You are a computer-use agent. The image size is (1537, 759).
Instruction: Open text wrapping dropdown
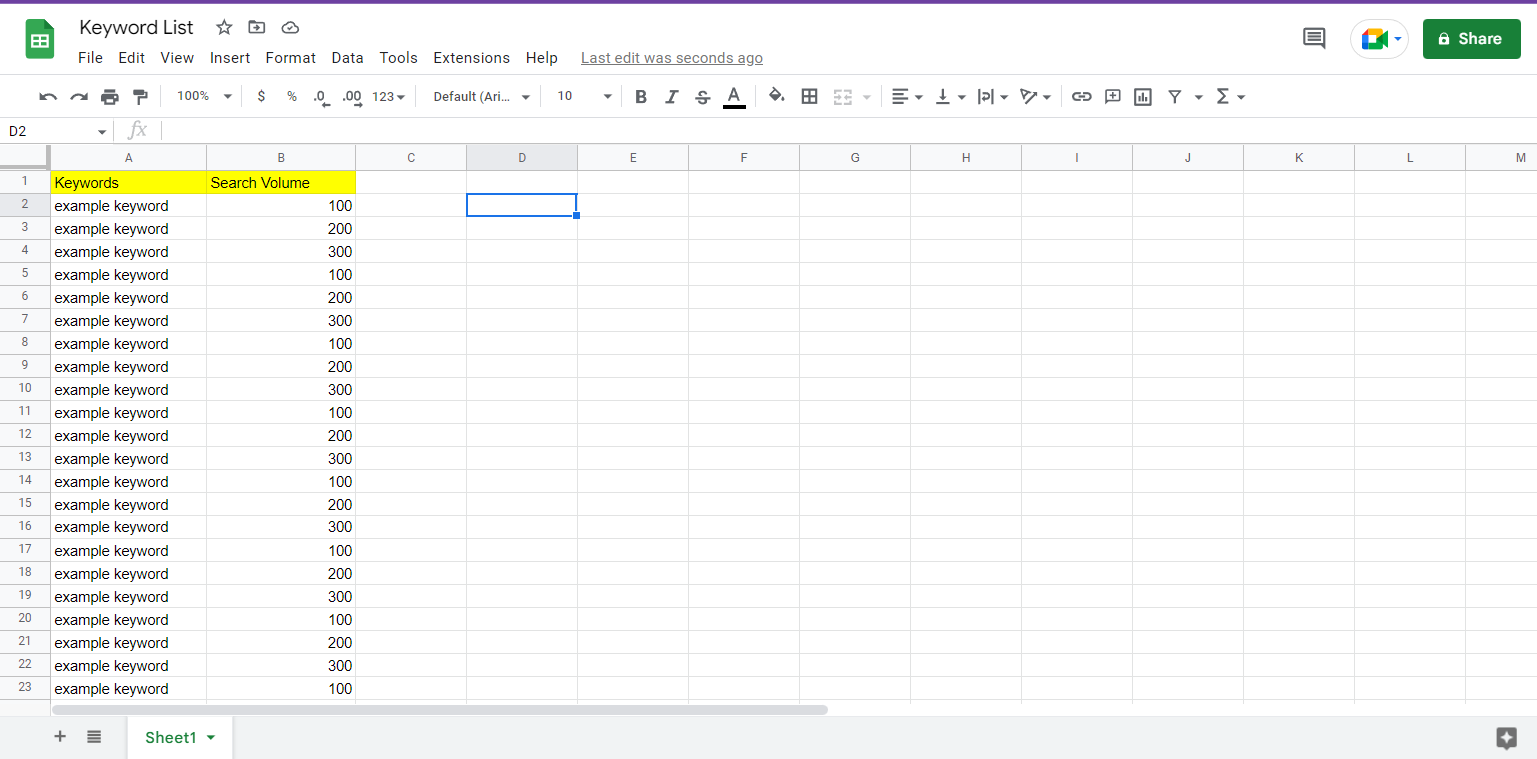[x=992, y=97]
